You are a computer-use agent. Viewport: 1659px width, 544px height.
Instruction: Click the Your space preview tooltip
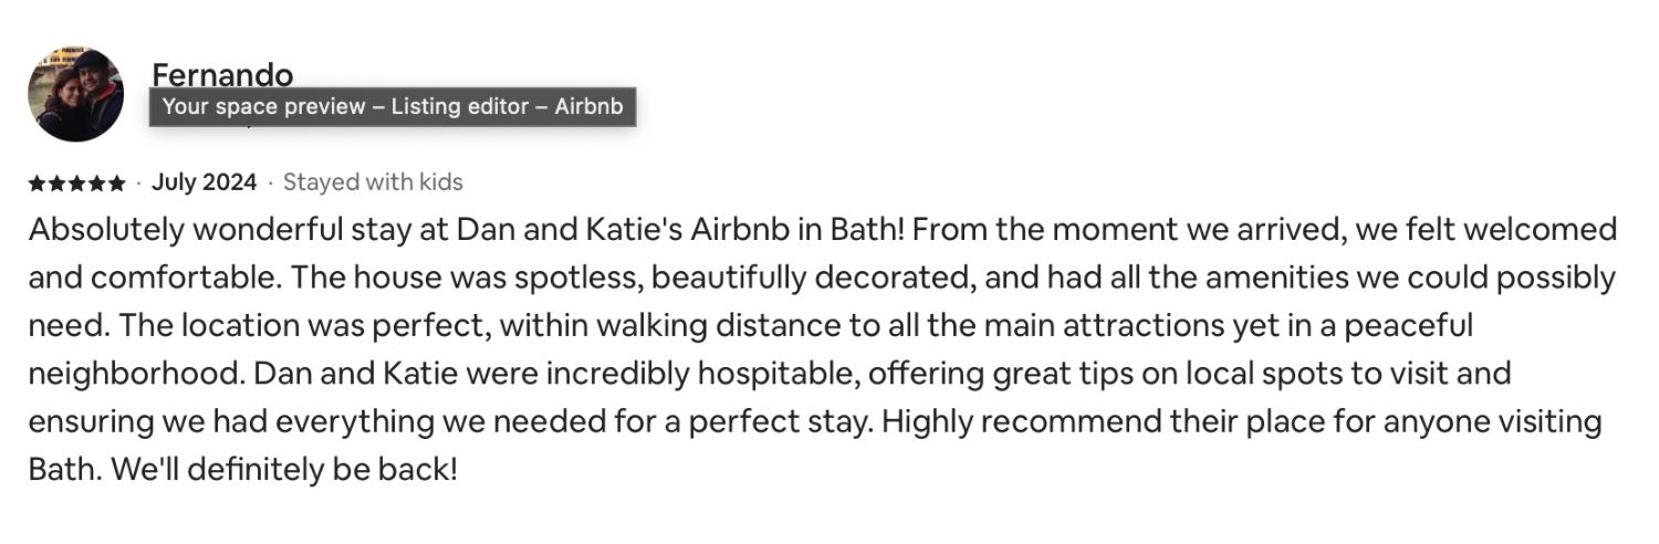(392, 107)
